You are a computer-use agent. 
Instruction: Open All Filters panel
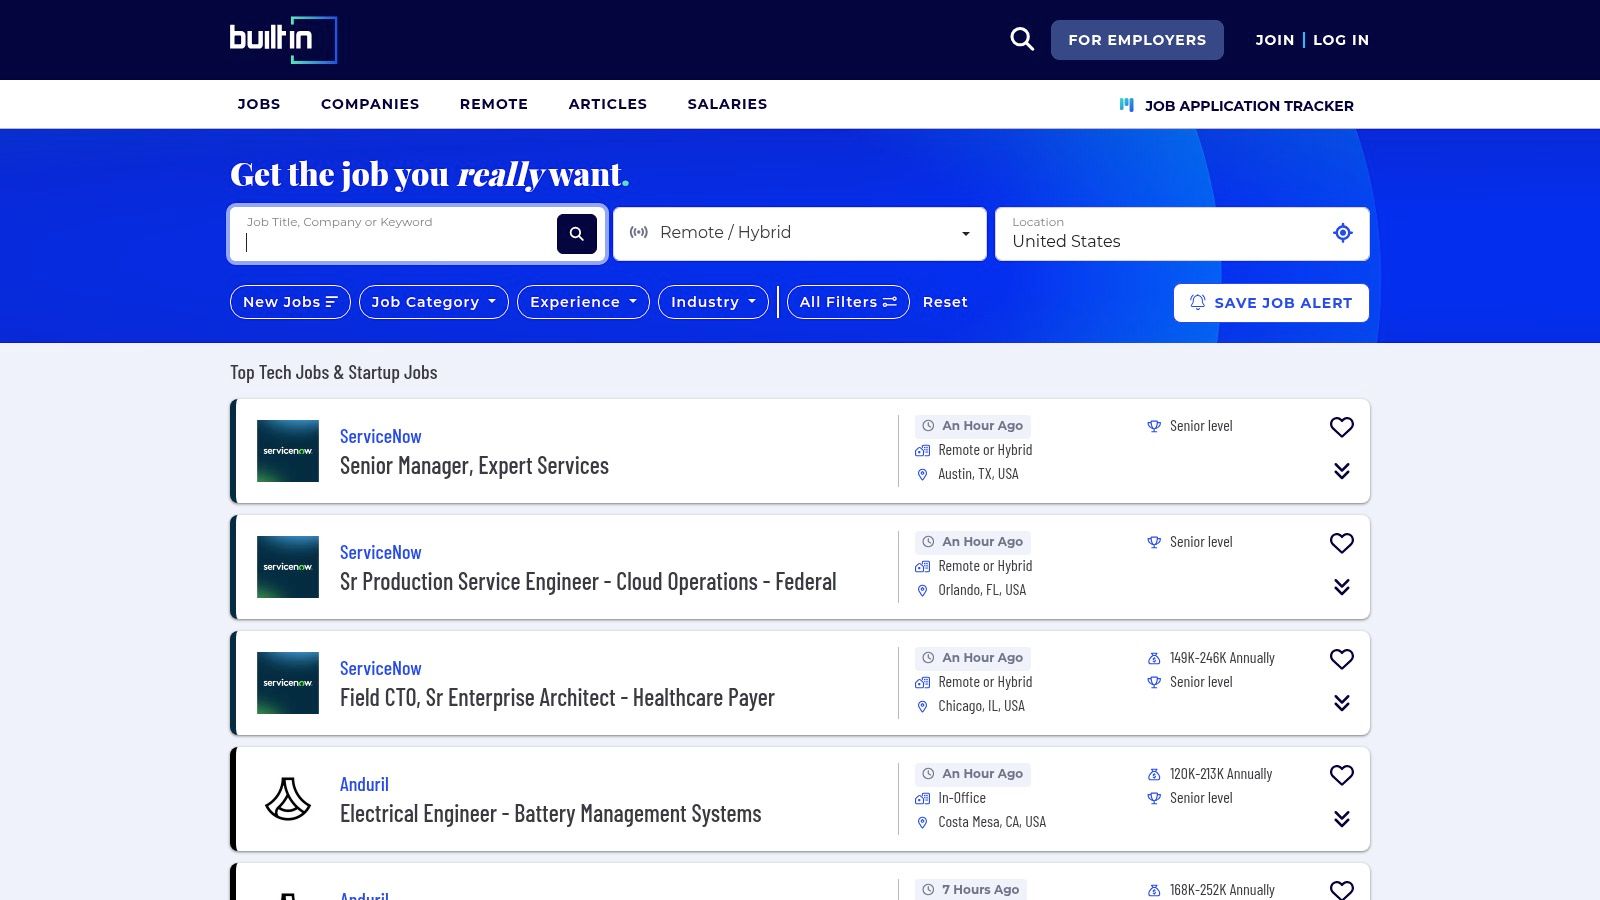coord(848,302)
